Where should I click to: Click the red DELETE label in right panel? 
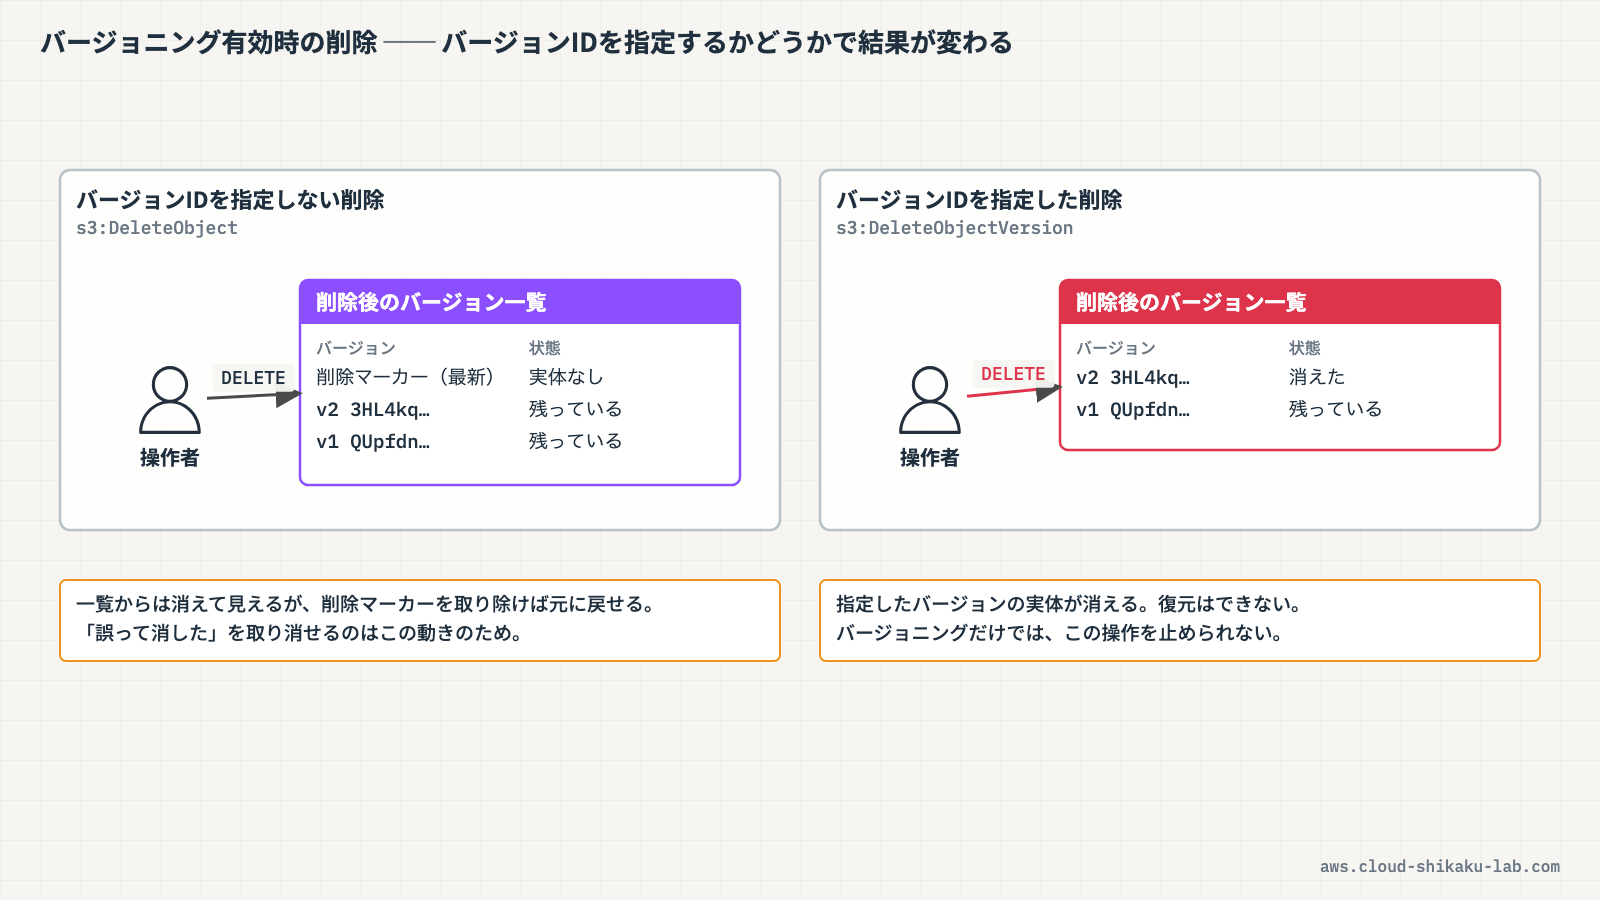pyautogui.click(x=1013, y=374)
